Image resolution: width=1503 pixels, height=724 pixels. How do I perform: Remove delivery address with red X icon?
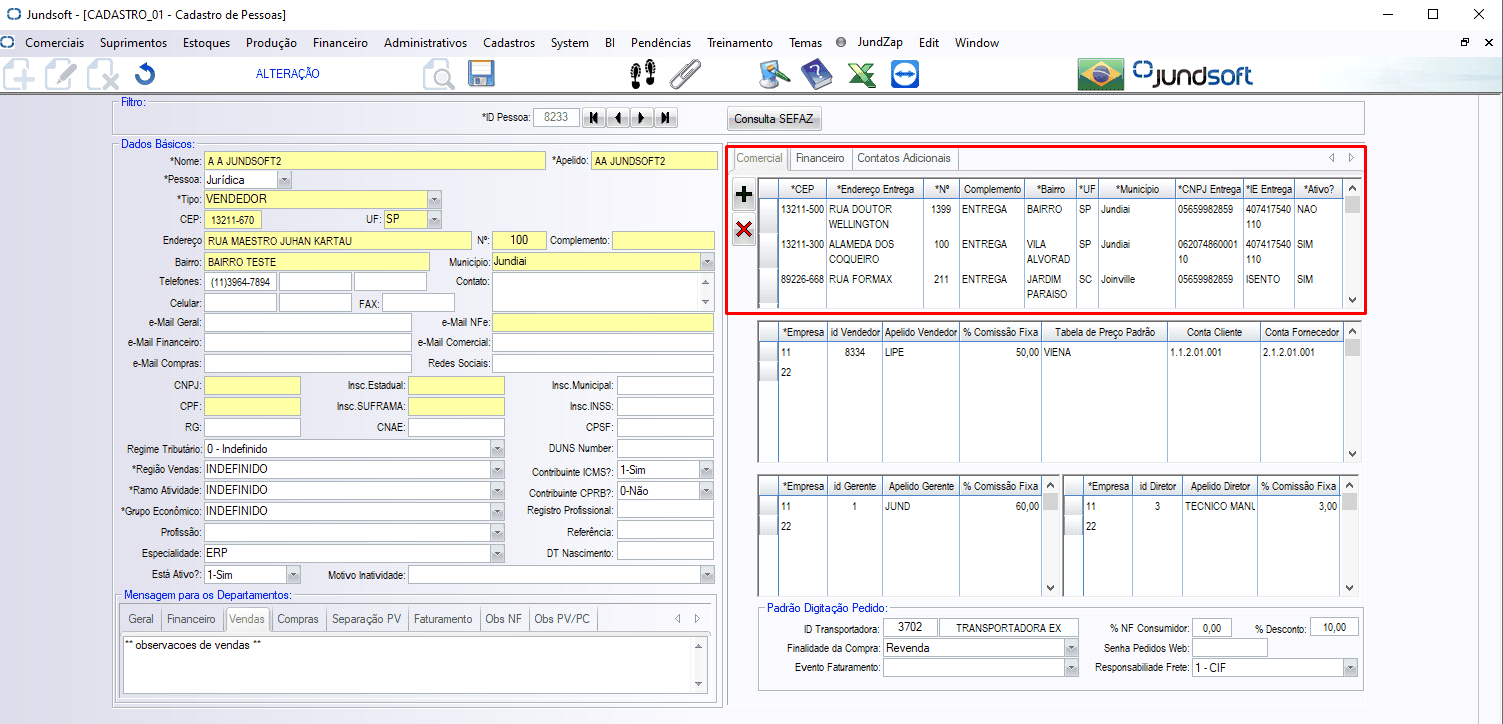click(744, 231)
